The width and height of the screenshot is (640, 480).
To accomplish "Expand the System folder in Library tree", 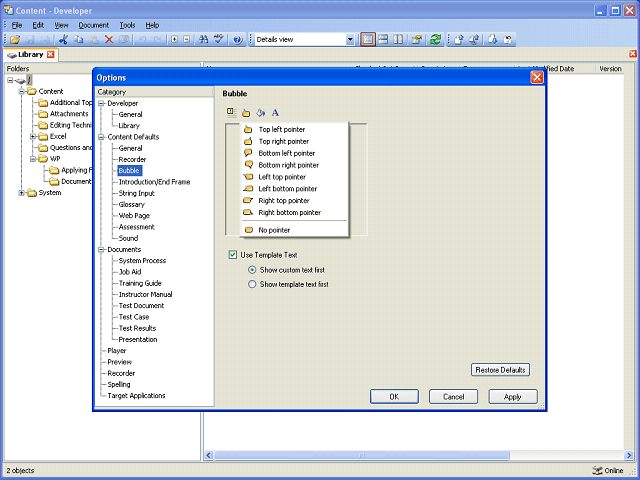I will (x=22, y=193).
